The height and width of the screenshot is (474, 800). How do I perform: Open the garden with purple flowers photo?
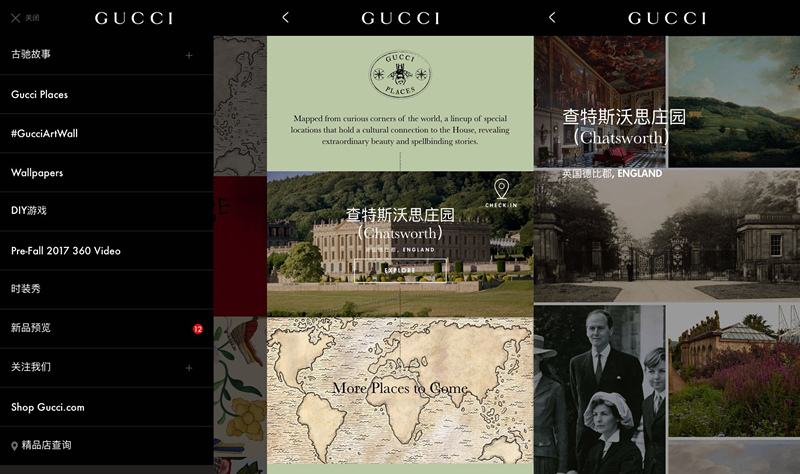pyautogui.click(x=734, y=371)
